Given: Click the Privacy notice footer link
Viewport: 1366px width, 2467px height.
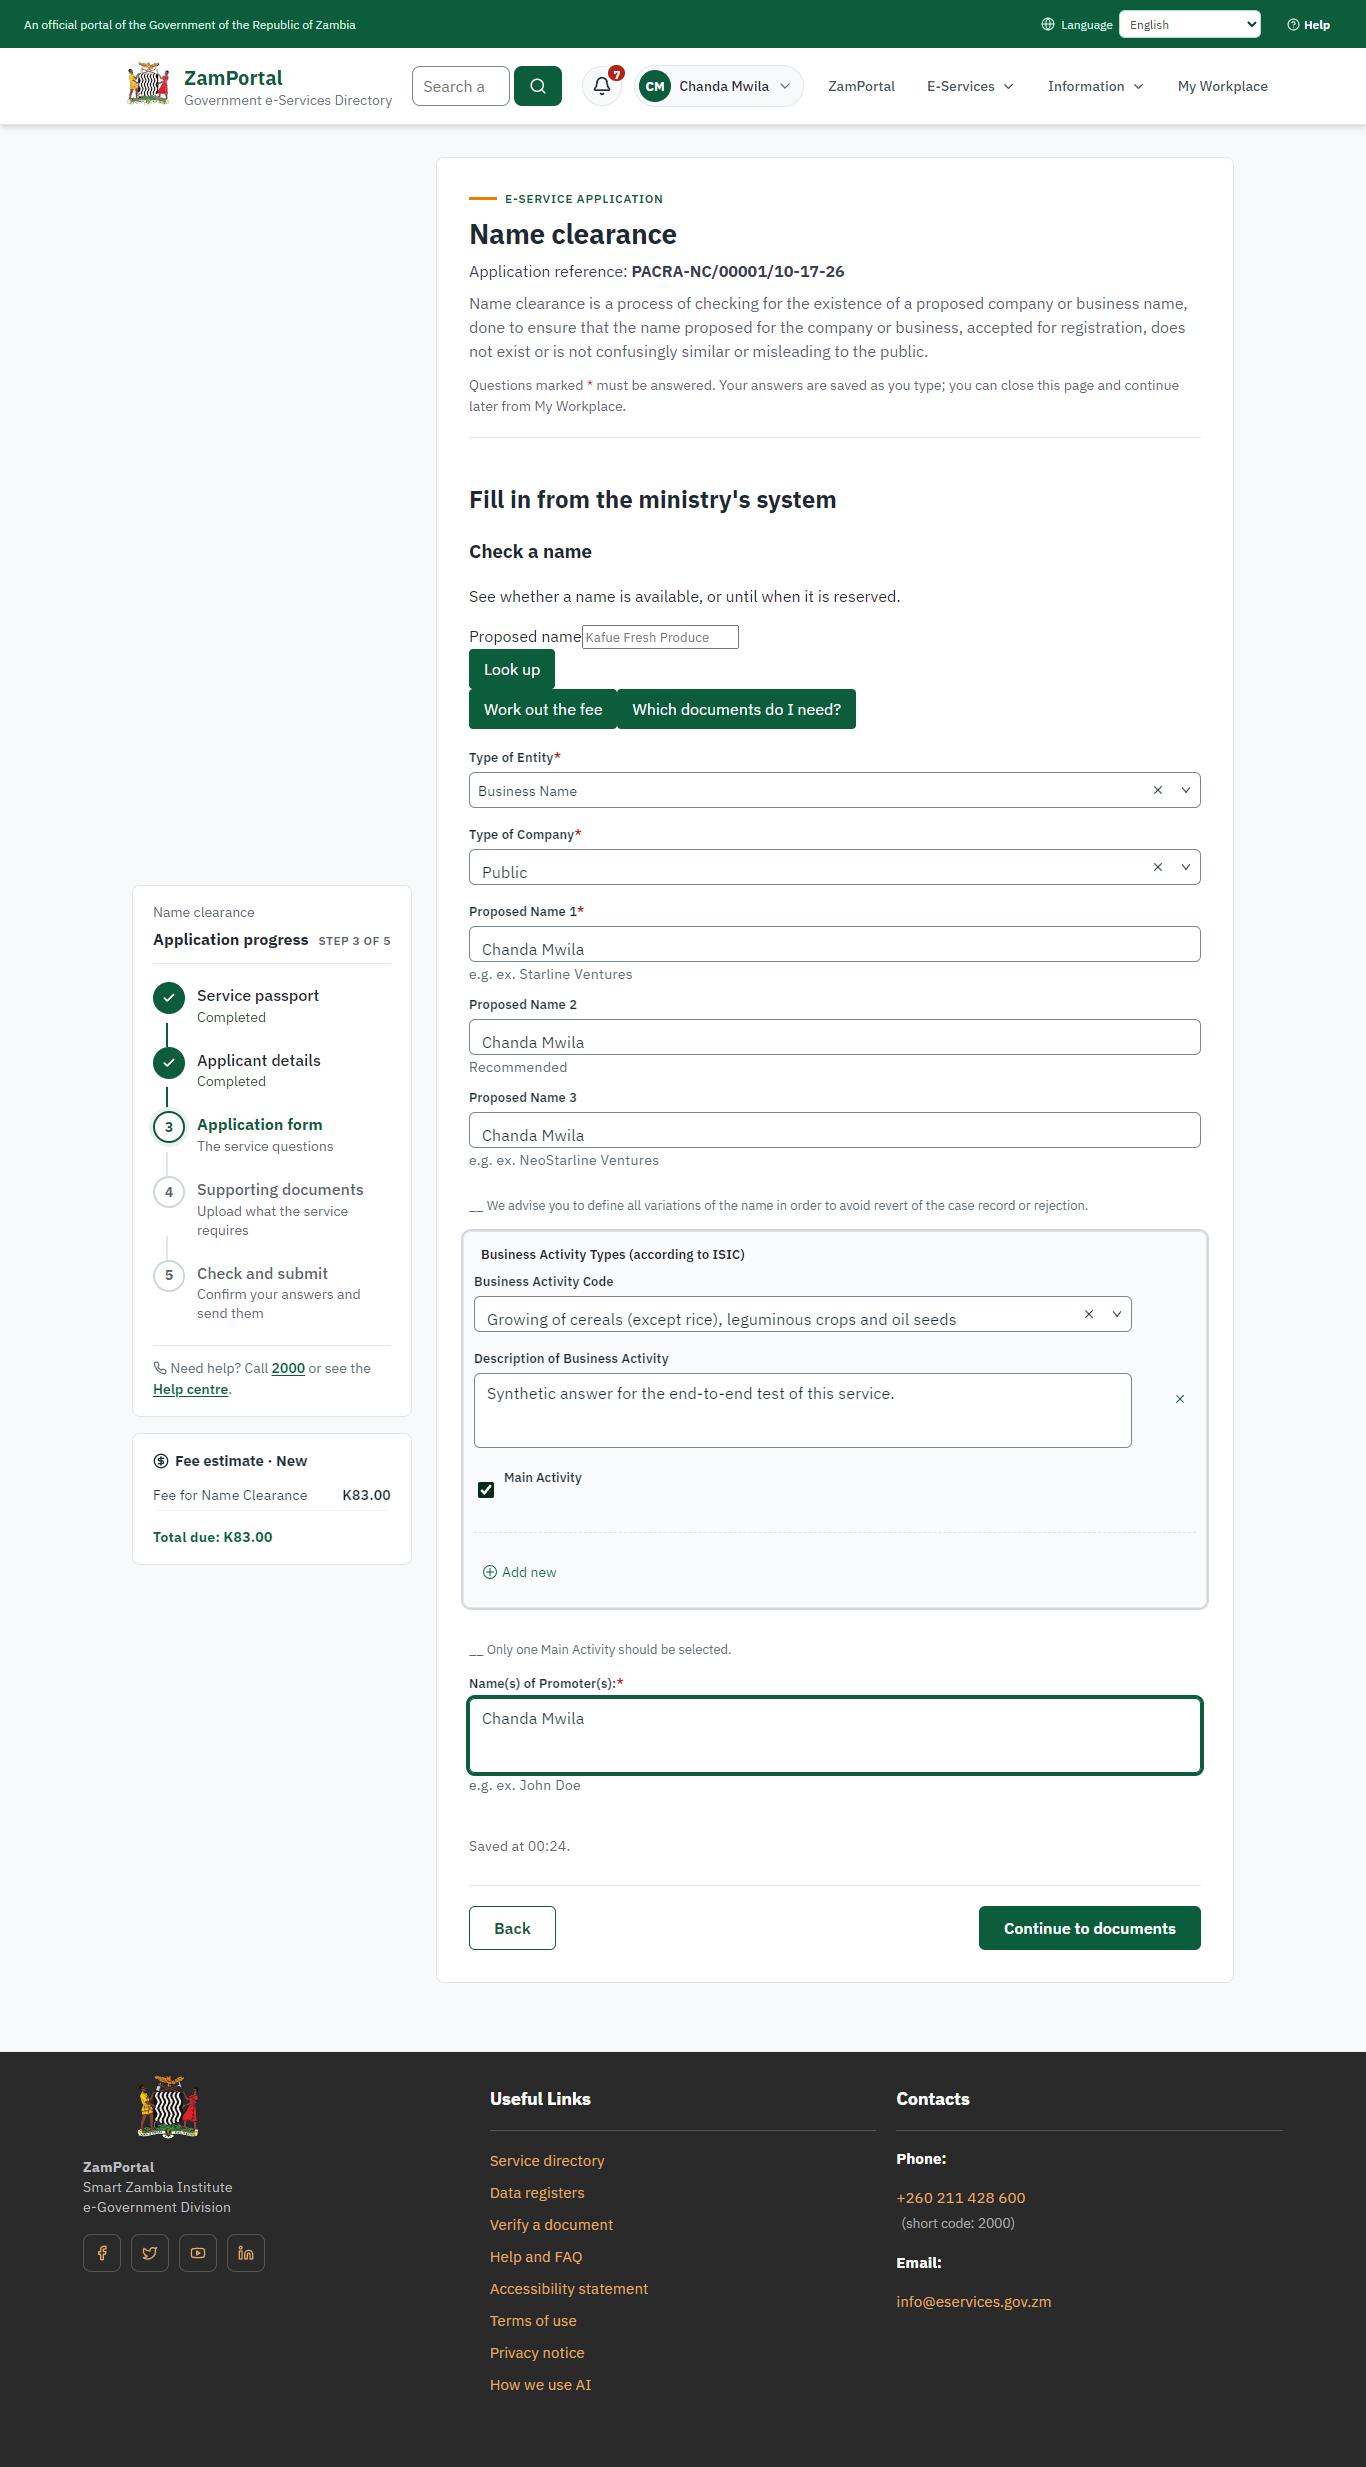Looking at the screenshot, I should tap(537, 2353).
